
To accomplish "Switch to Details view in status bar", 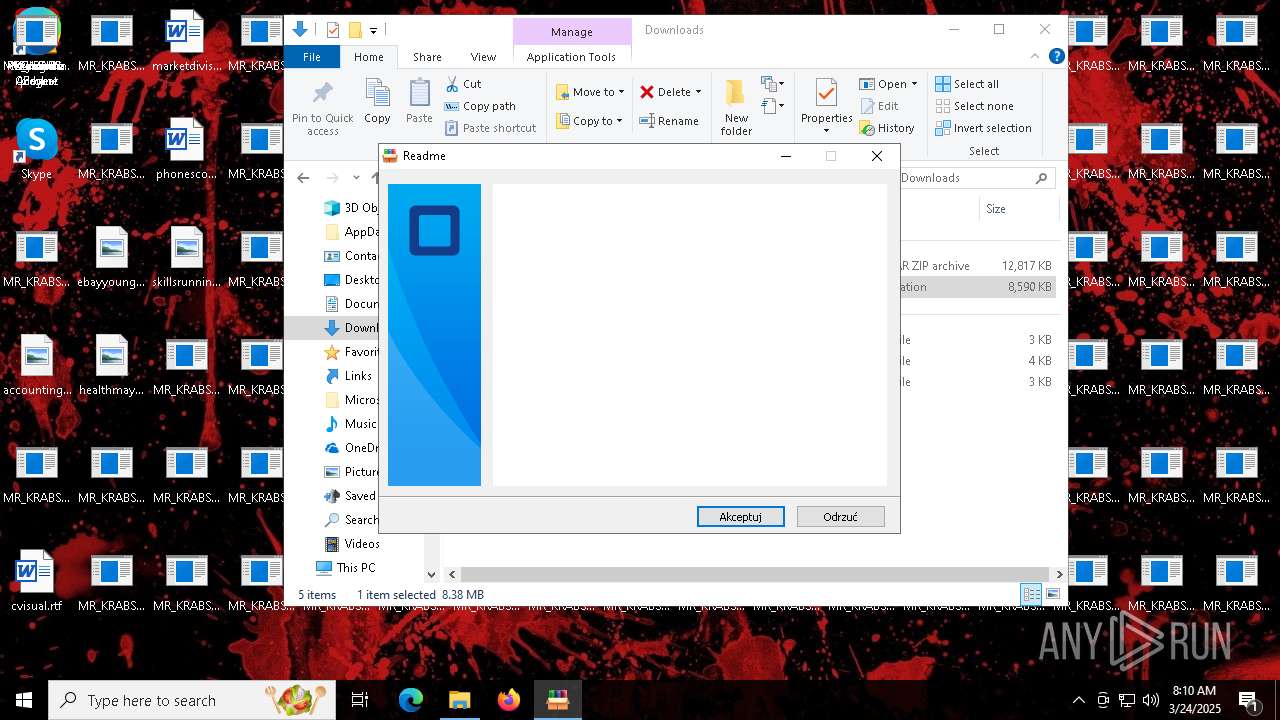I will [1031, 595].
